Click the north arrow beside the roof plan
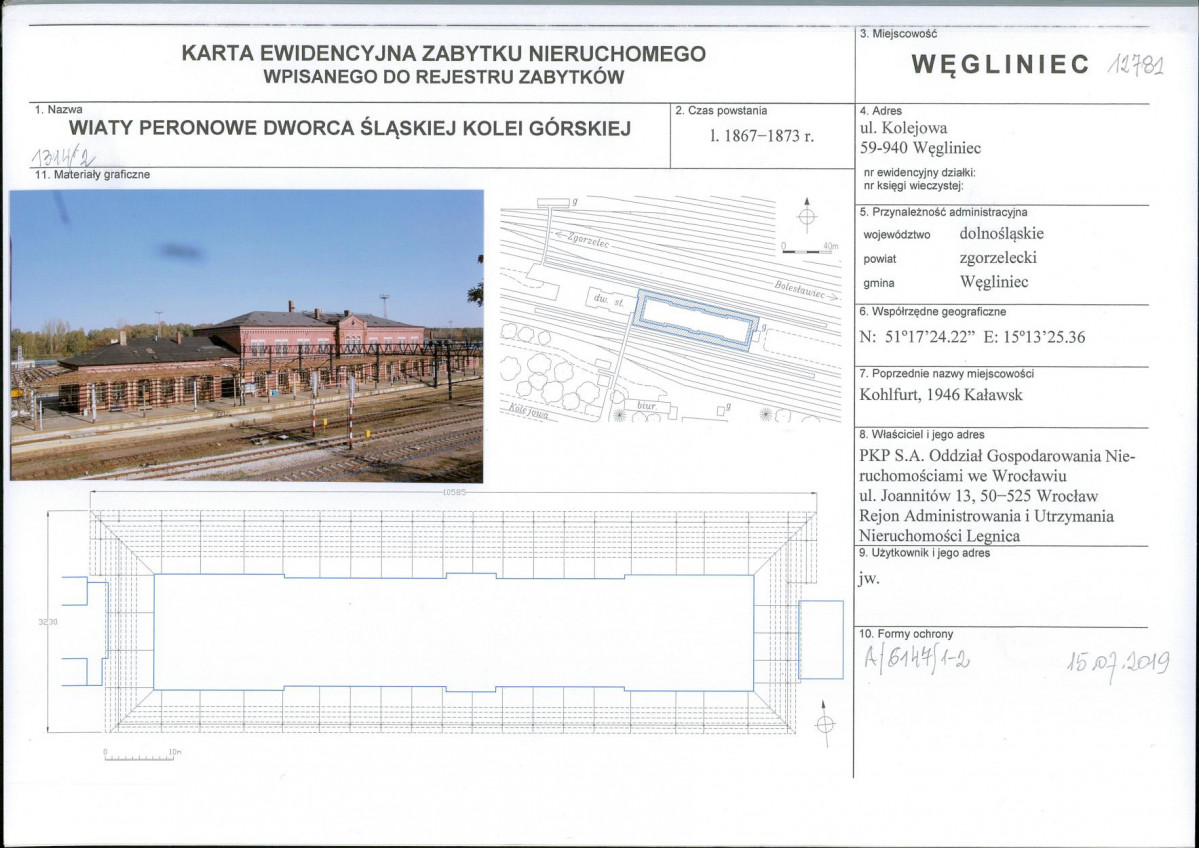Viewport: 1199px width, 848px height. [x=824, y=722]
